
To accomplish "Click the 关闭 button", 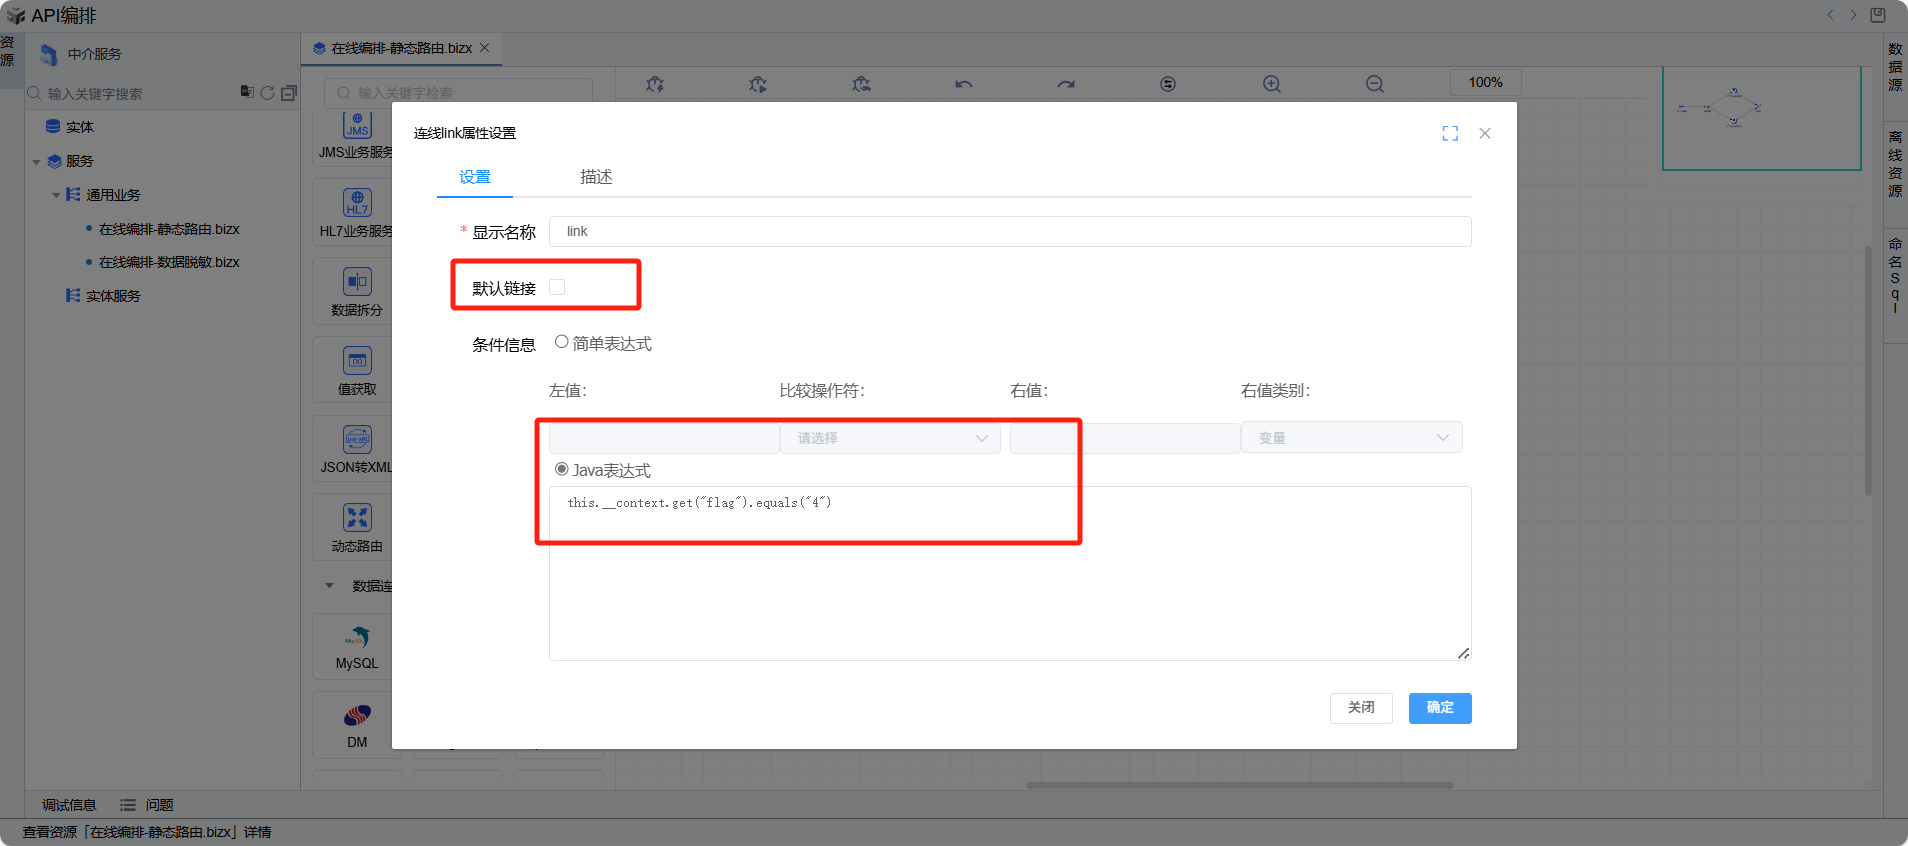I will coord(1360,708).
